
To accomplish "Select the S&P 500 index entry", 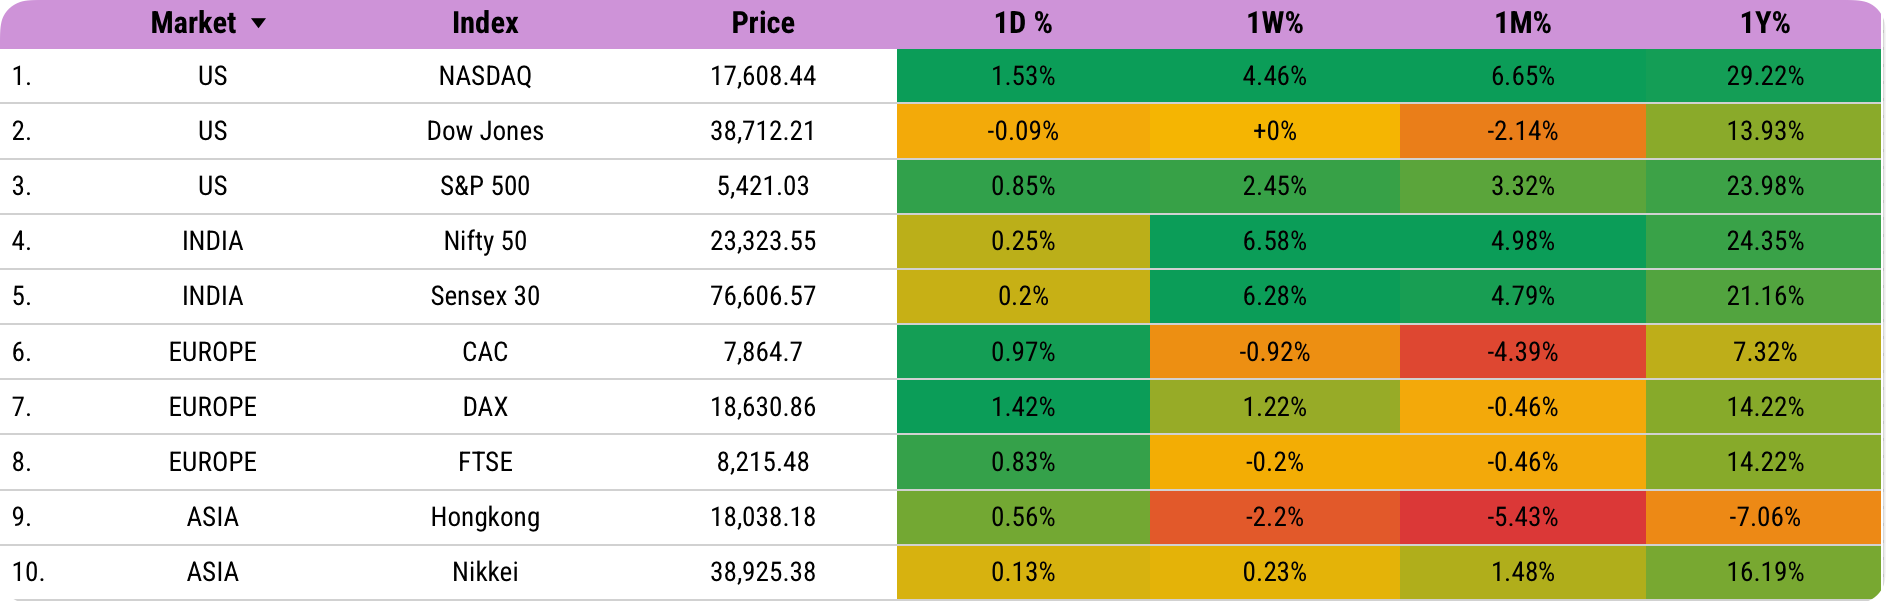I will [485, 186].
